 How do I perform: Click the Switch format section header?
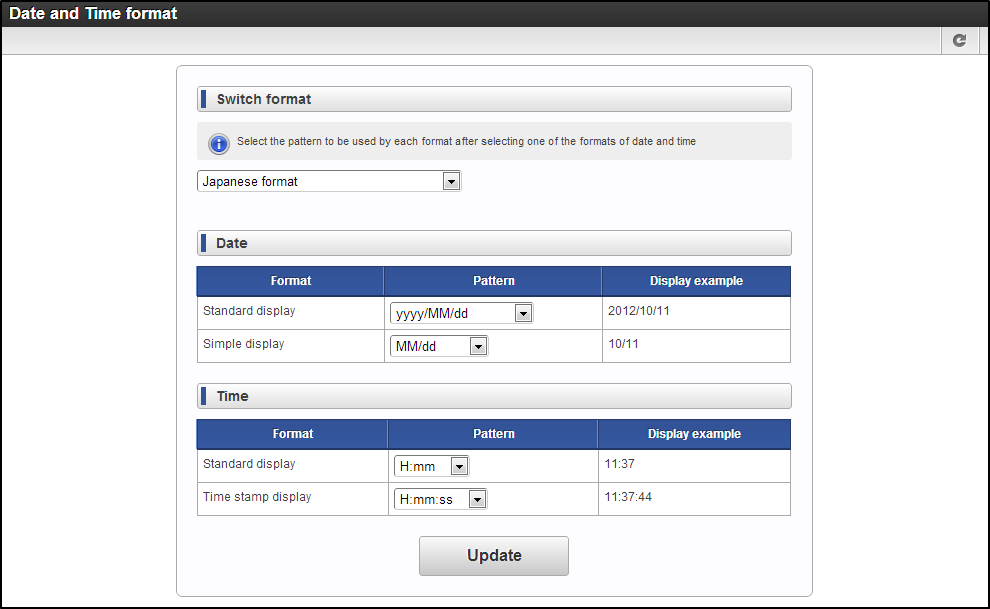pyautogui.click(x=494, y=99)
